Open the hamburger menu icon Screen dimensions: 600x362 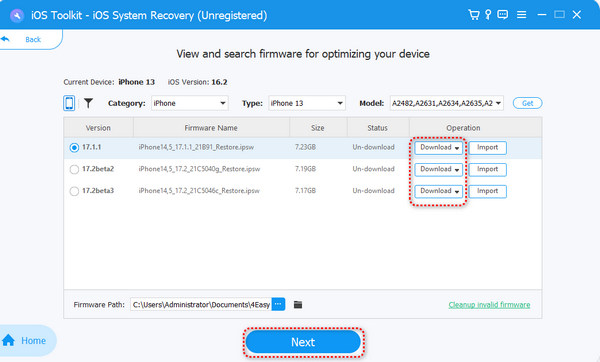coord(522,15)
